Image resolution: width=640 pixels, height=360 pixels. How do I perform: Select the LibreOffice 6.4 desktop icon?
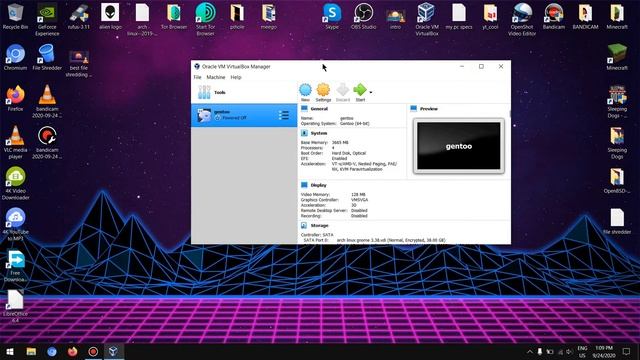16,306
